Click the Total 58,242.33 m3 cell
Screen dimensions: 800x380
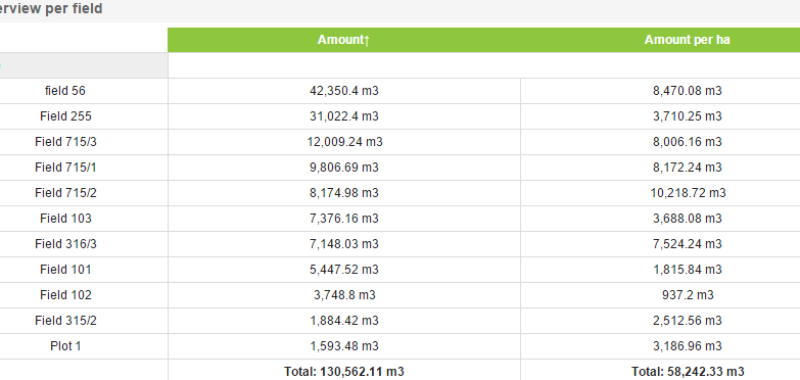pyautogui.click(x=687, y=371)
